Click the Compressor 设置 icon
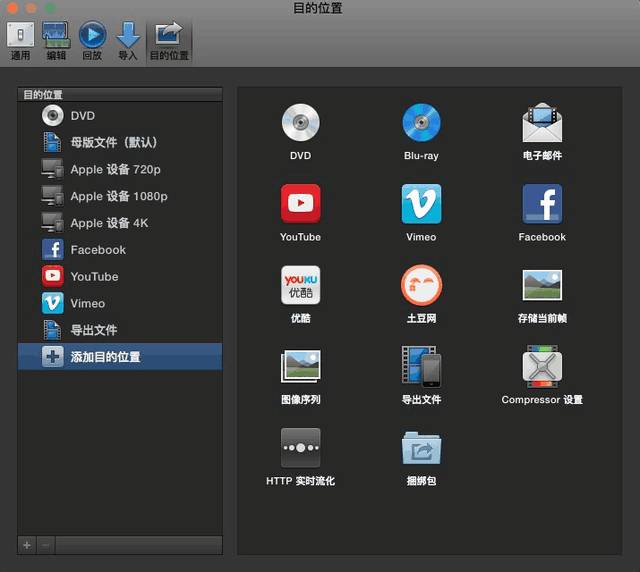 tap(542, 366)
